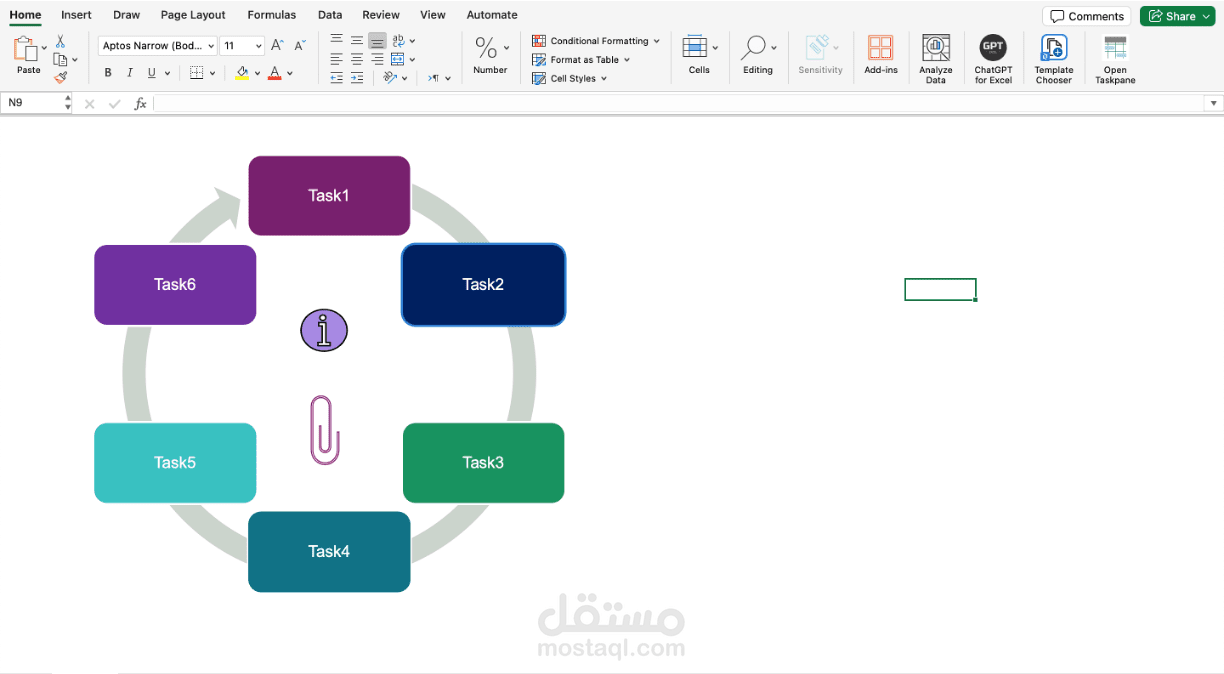The height and width of the screenshot is (674, 1224).
Task: Open Conditional Formatting menu
Action: [596, 41]
